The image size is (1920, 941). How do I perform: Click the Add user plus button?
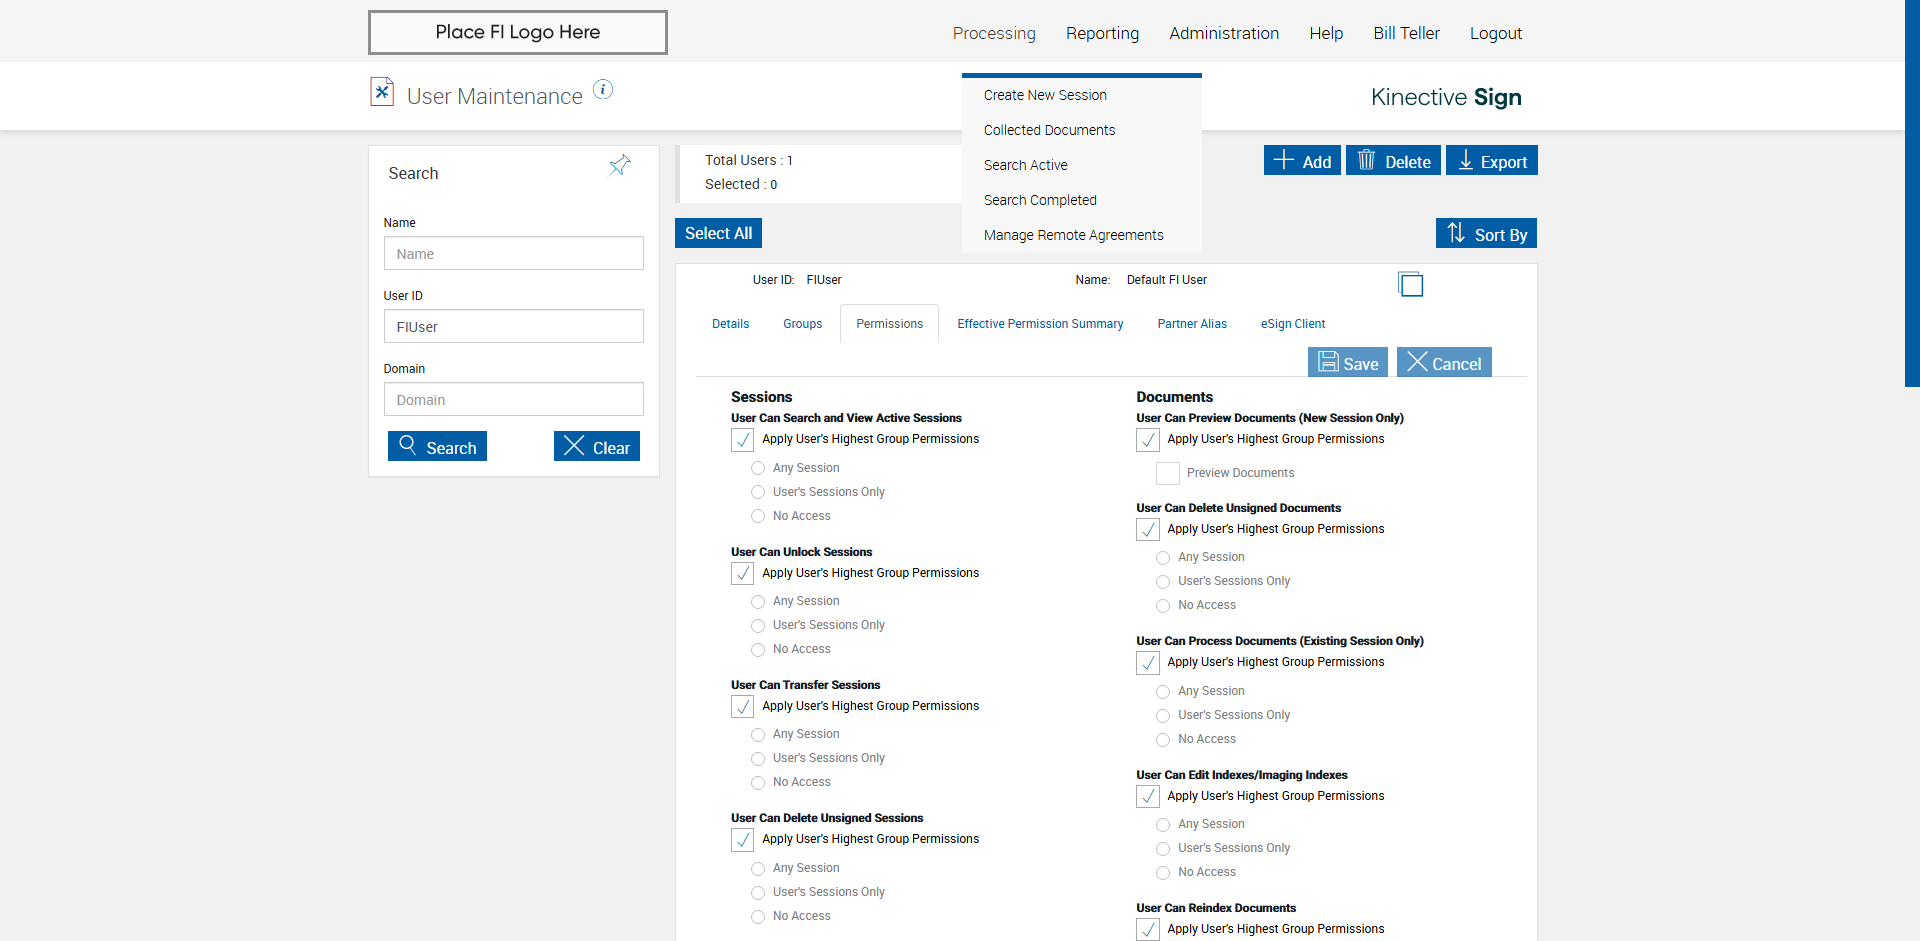(x=1302, y=161)
